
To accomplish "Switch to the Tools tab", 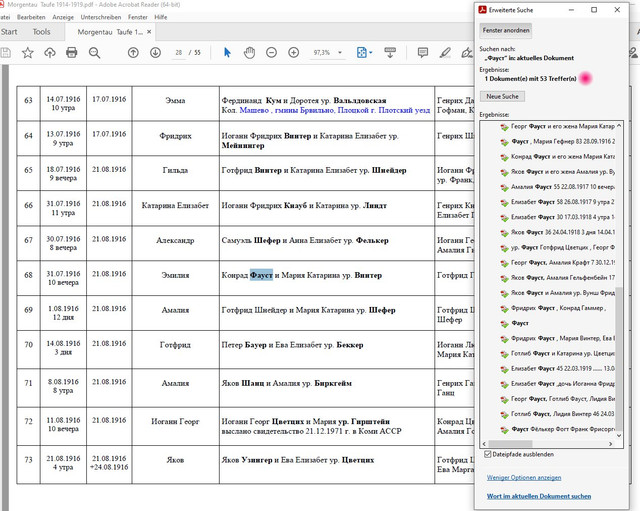I will [x=41, y=32].
